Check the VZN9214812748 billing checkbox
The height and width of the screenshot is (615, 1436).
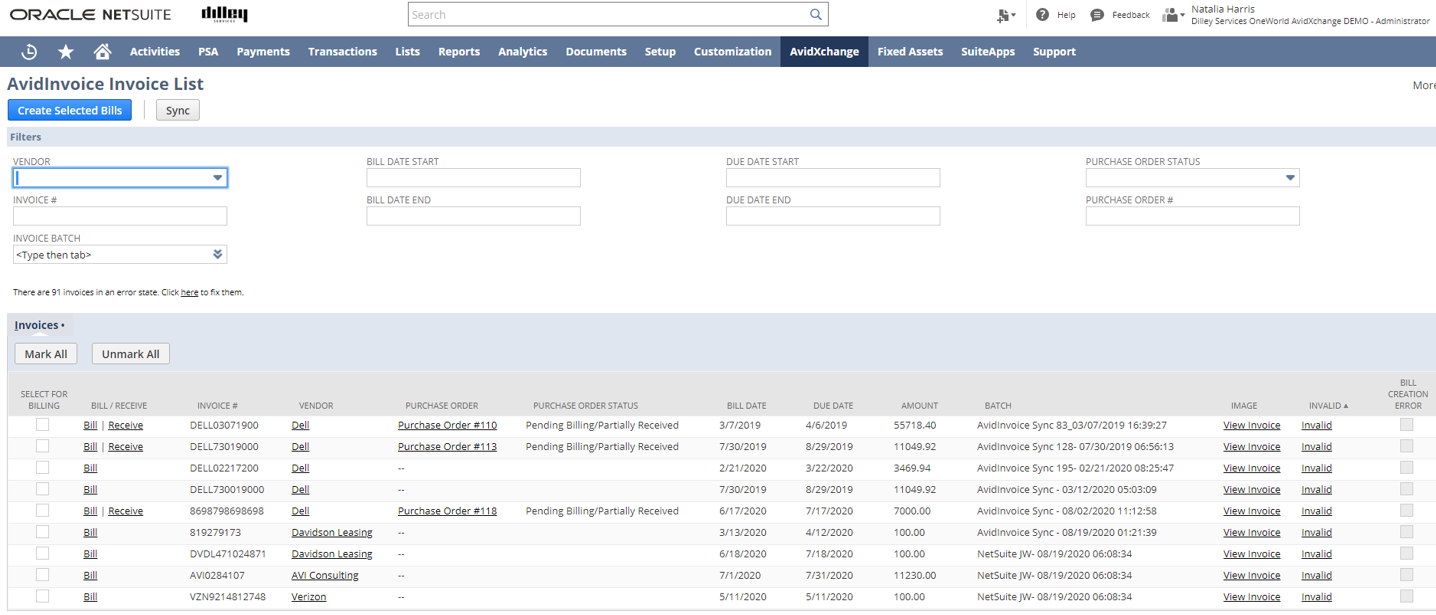[x=42, y=596]
